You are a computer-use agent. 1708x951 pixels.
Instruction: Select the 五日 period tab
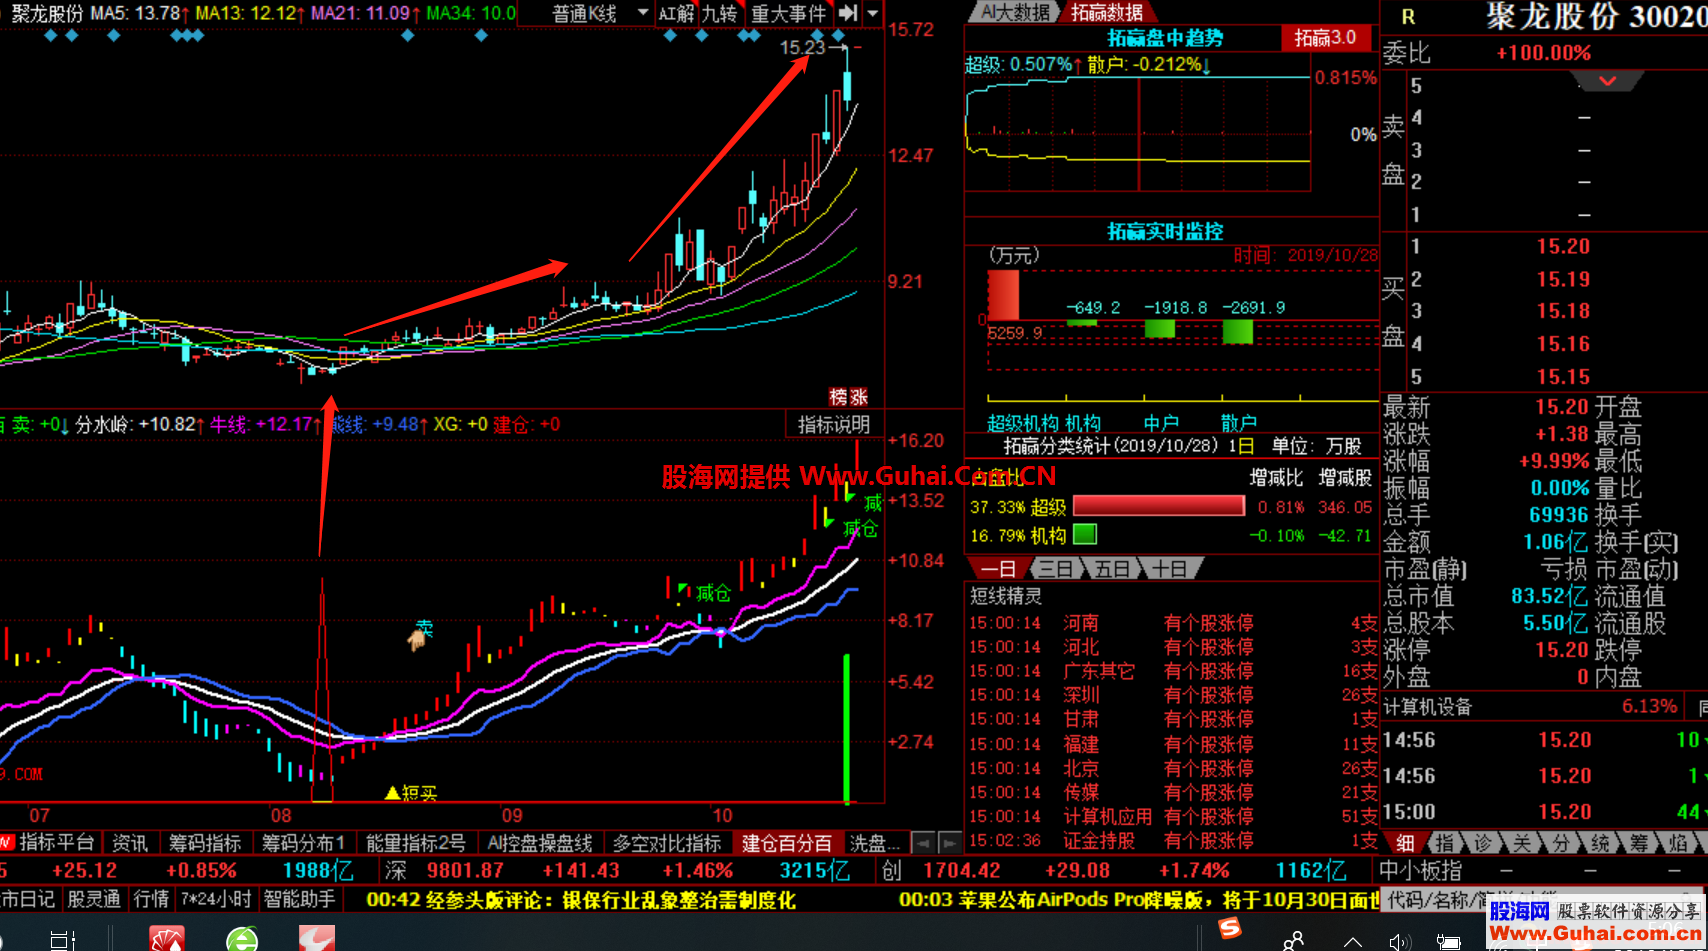pos(1112,569)
